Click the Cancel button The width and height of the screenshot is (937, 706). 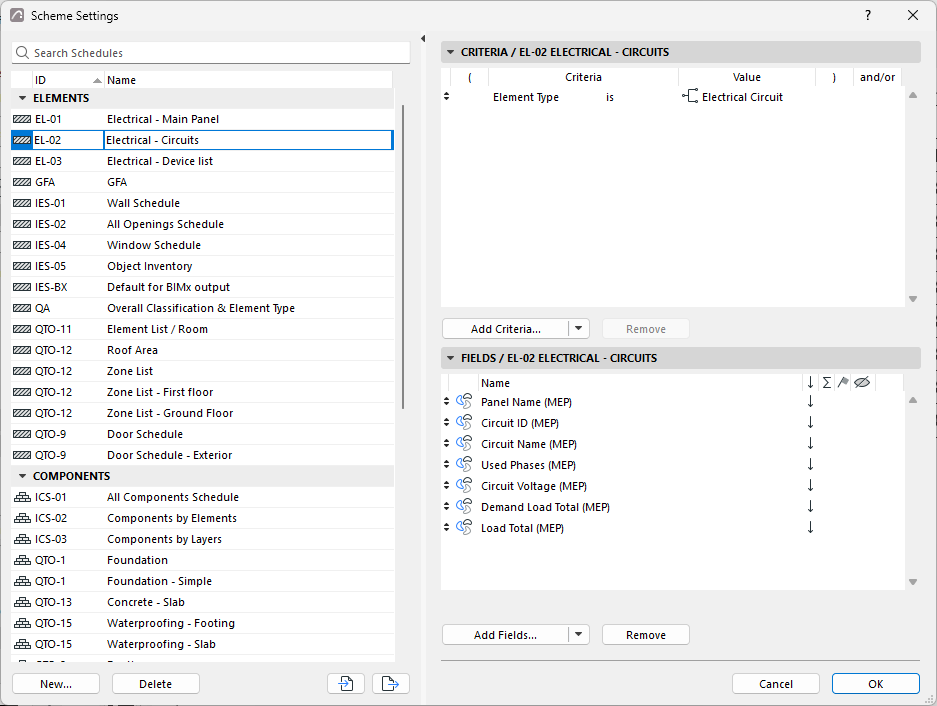pyautogui.click(x=776, y=683)
